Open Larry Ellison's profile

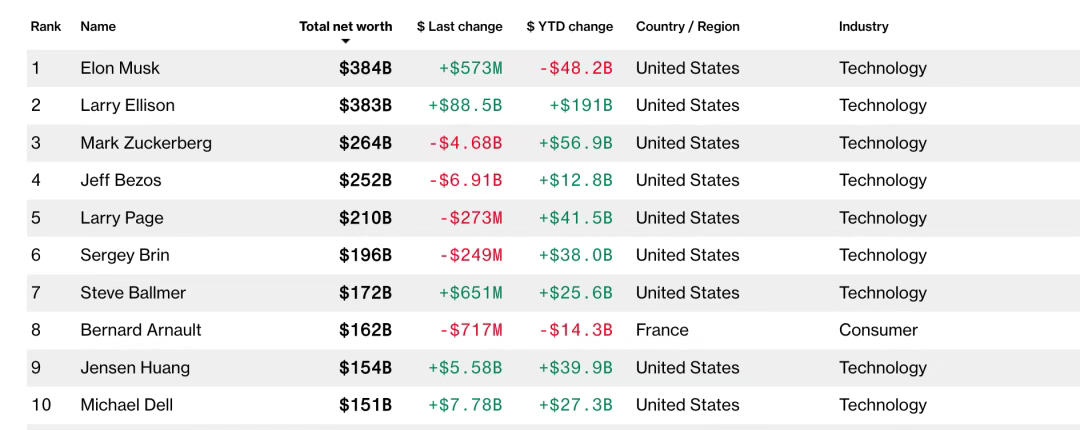127,105
